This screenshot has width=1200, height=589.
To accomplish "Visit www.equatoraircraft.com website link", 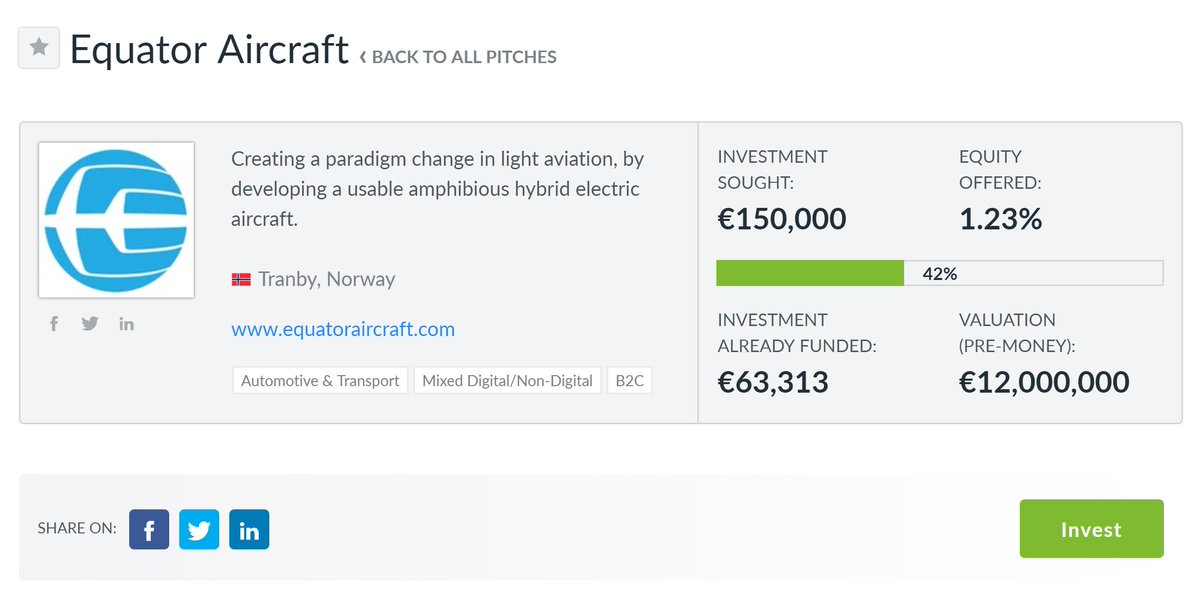I will click(343, 329).
